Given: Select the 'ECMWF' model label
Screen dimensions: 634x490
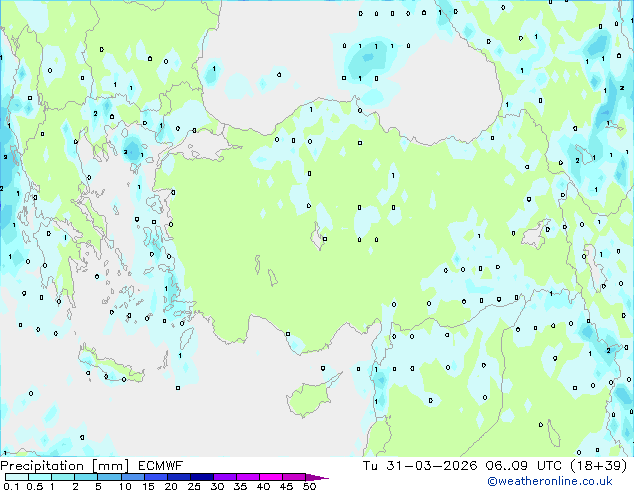Looking at the screenshot, I should click(x=160, y=466).
